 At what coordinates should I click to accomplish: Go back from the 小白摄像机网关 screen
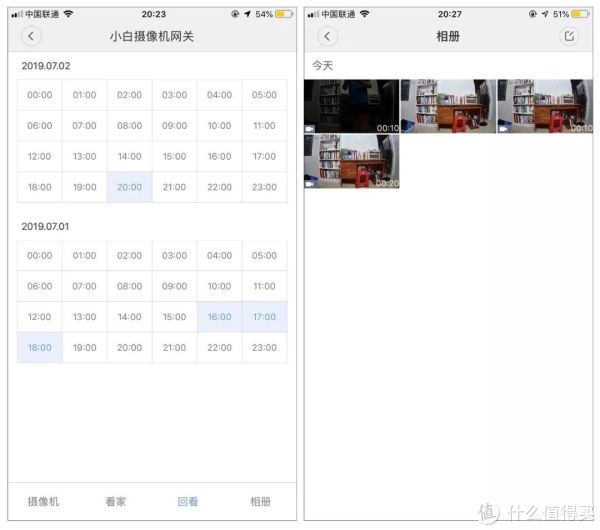31,36
